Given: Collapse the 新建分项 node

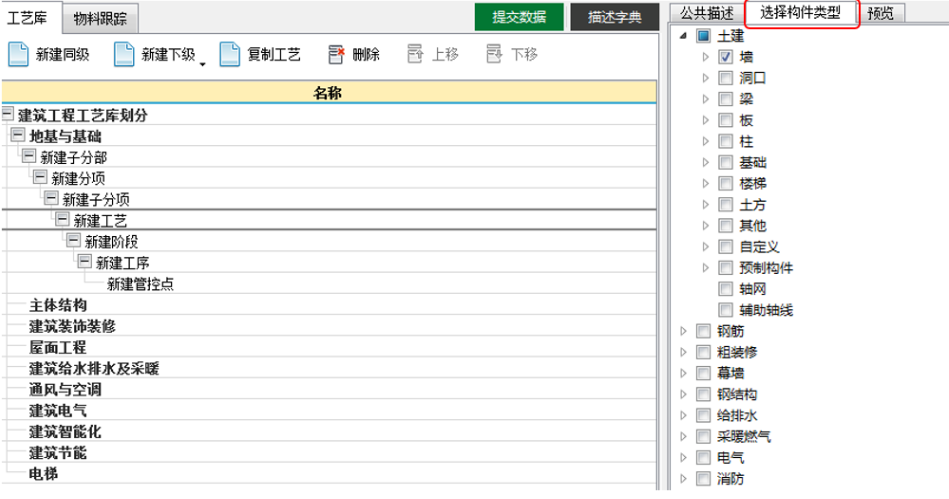Looking at the screenshot, I should coord(40,177).
